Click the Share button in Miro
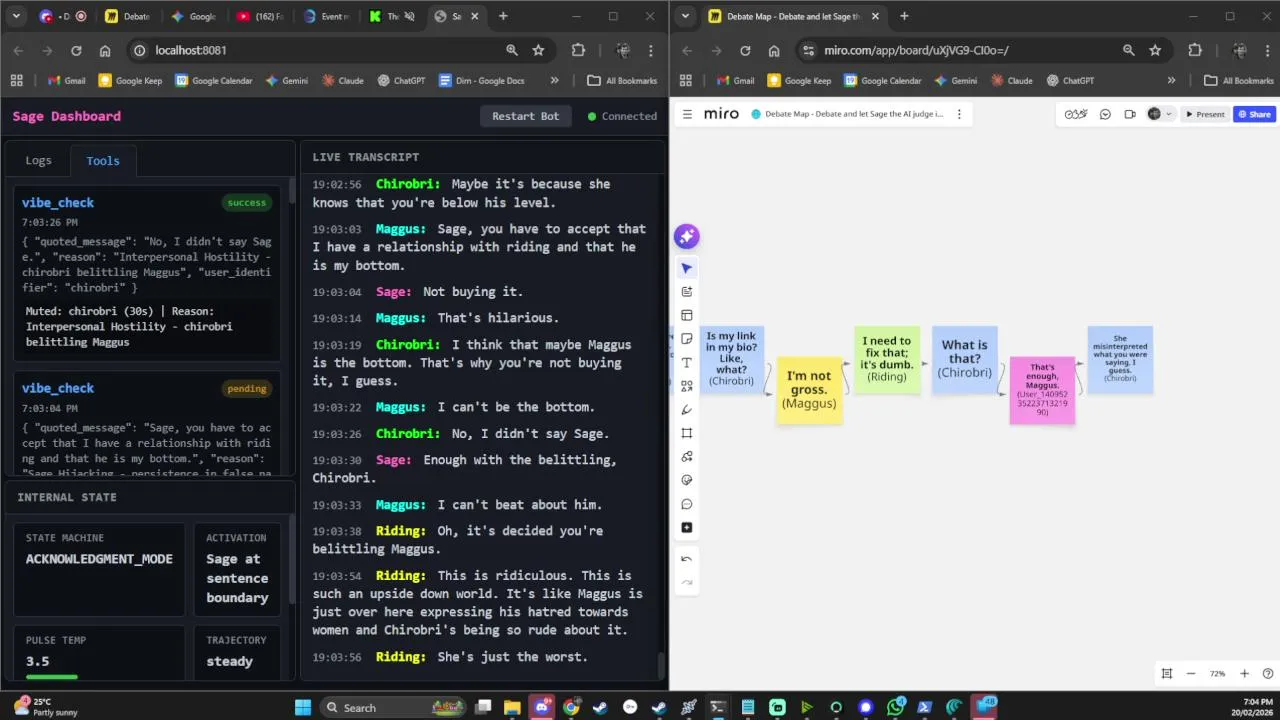The height and width of the screenshot is (720, 1280). click(1254, 114)
